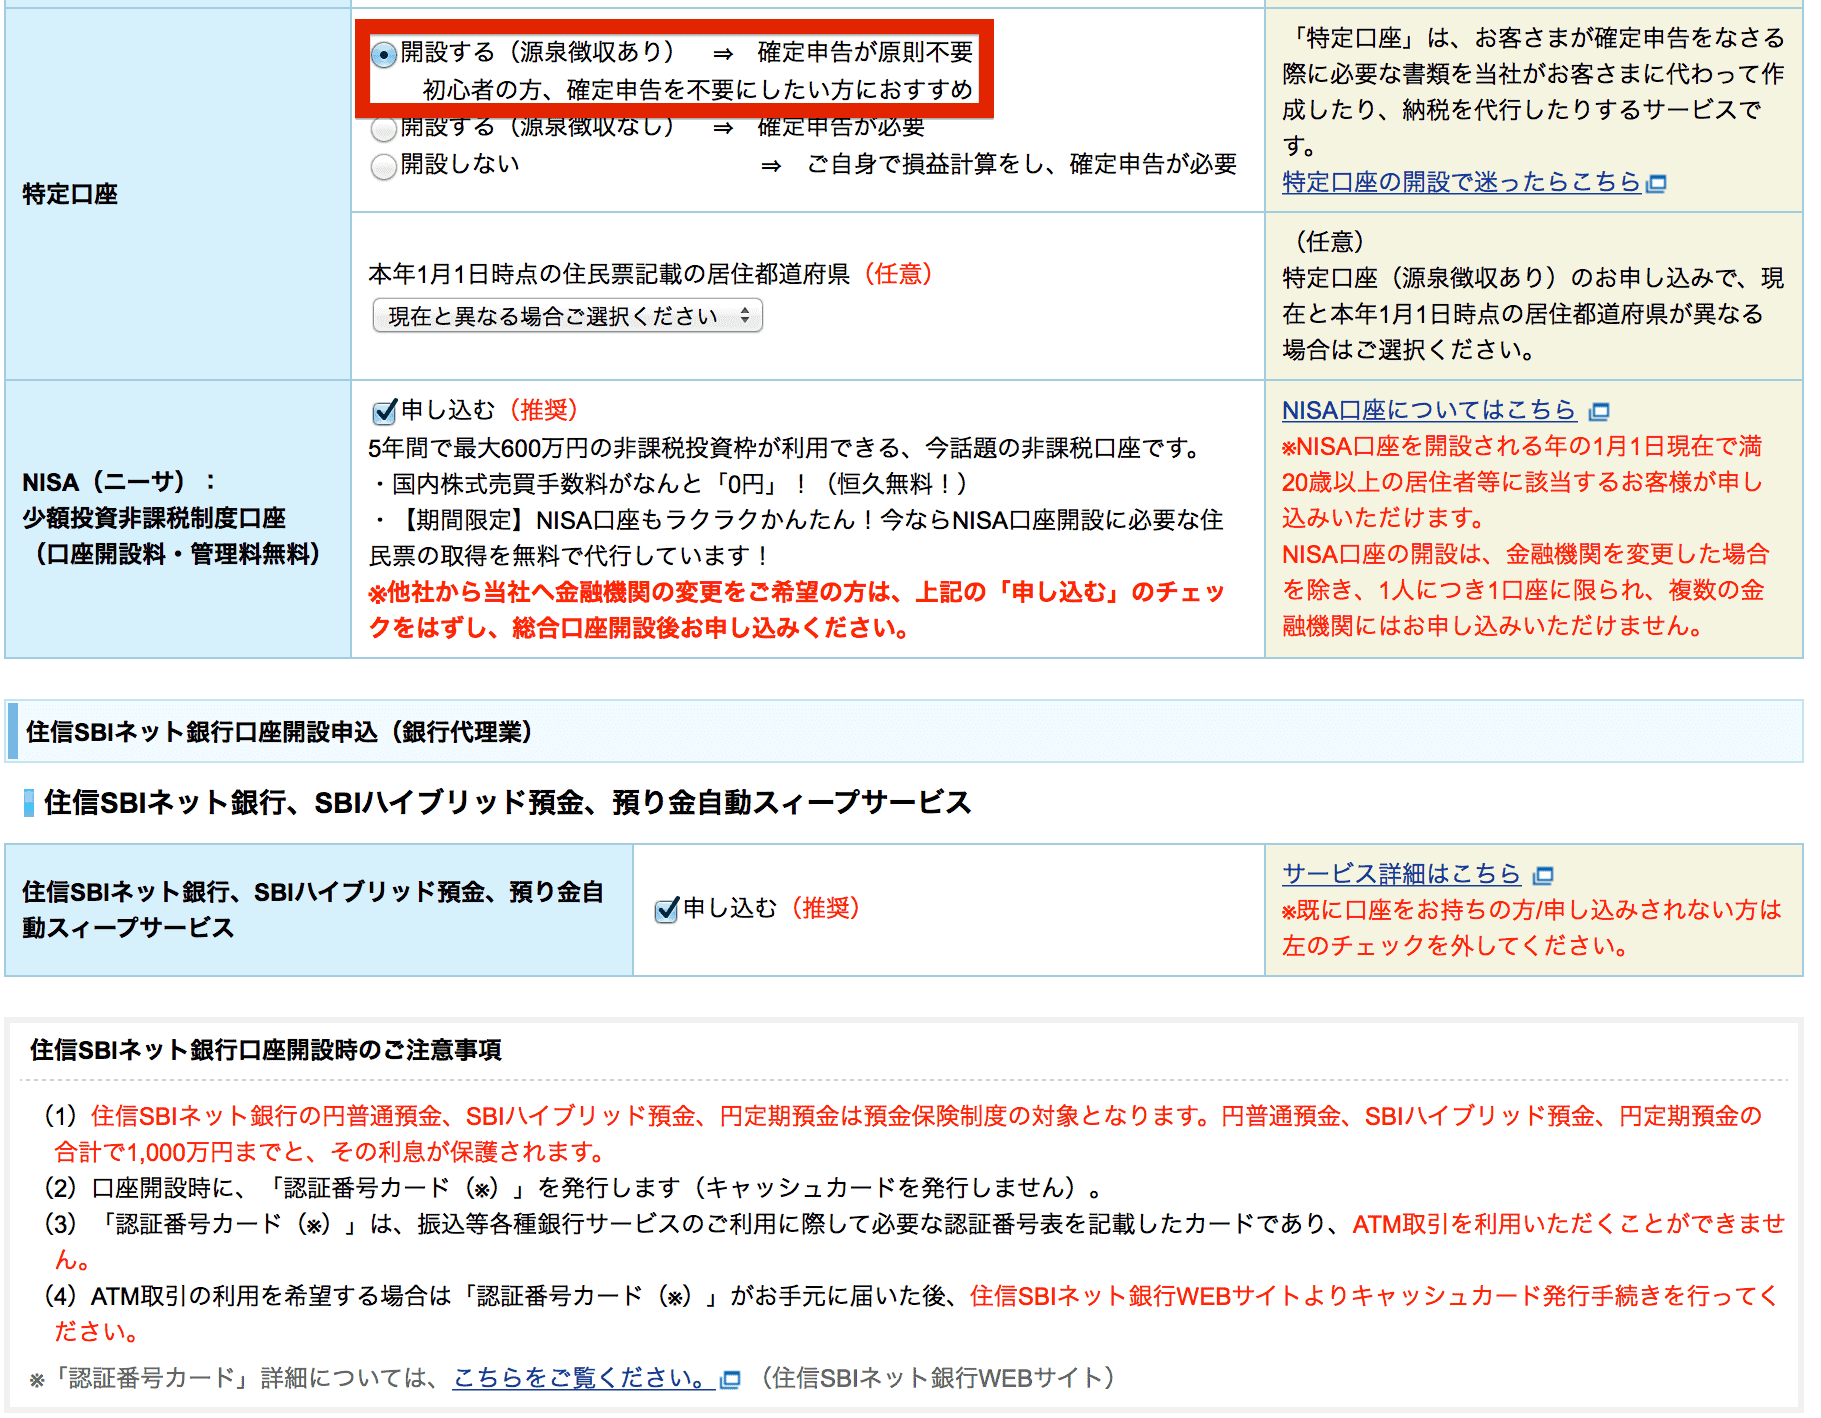This screenshot has height=1418, width=1821.
Task: Click text 本年1月1日時点の住民票記載の居住都道府県
Action: [609, 274]
